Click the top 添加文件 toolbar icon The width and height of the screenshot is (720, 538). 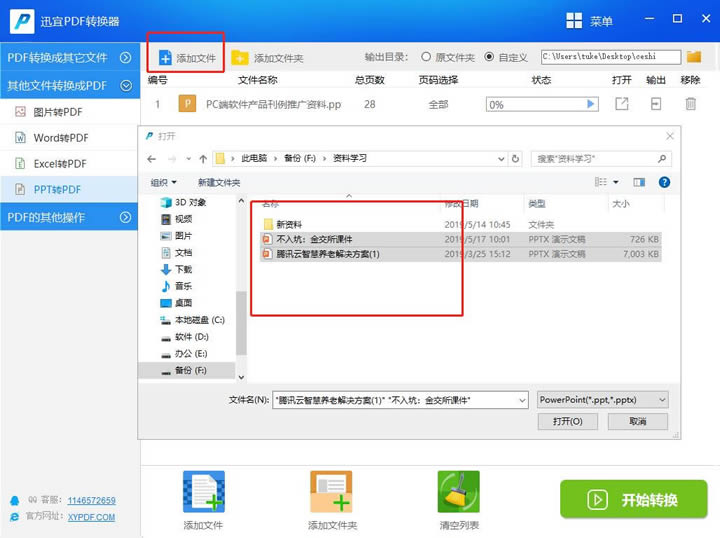click(165, 58)
